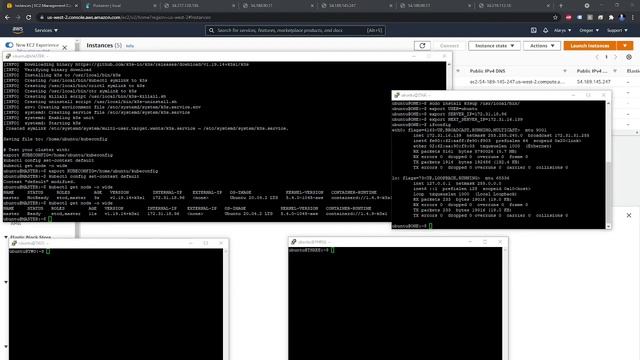The width and height of the screenshot is (640, 360).
Task: Switch to the Portainer browser tab
Action: click(120, 6)
